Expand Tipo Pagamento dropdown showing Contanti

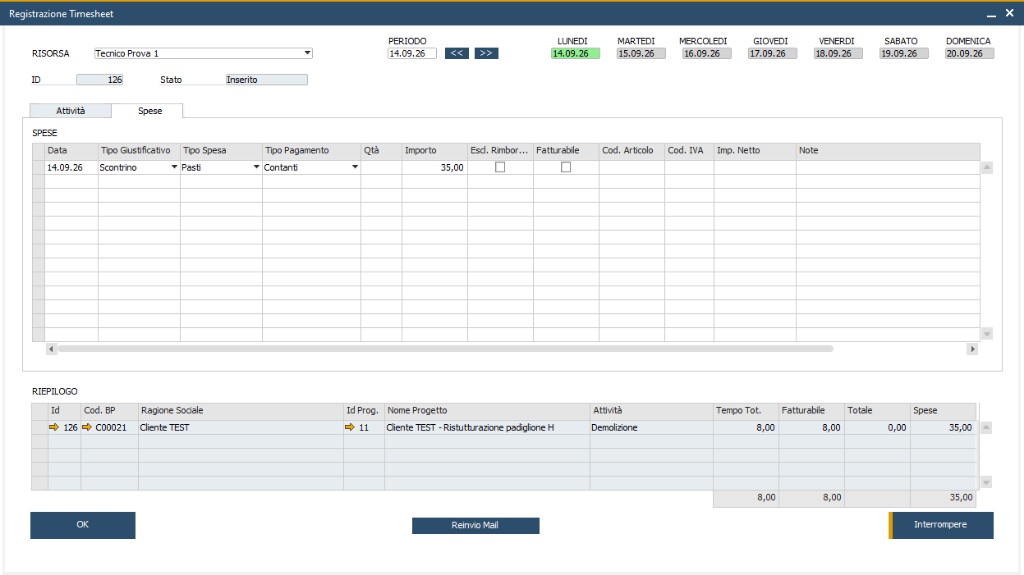pyautogui.click(x=355, y=167)
